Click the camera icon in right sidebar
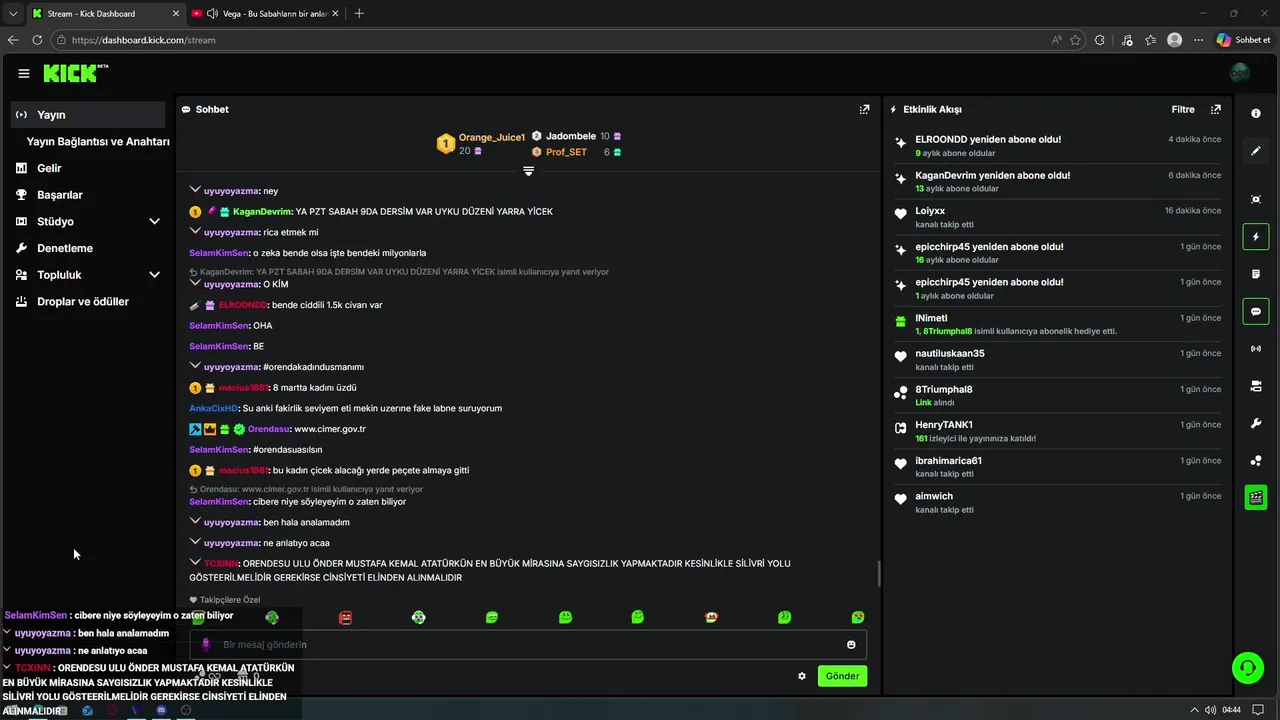The height and width of the screenshot is (720, 1280). (1256, 386)
